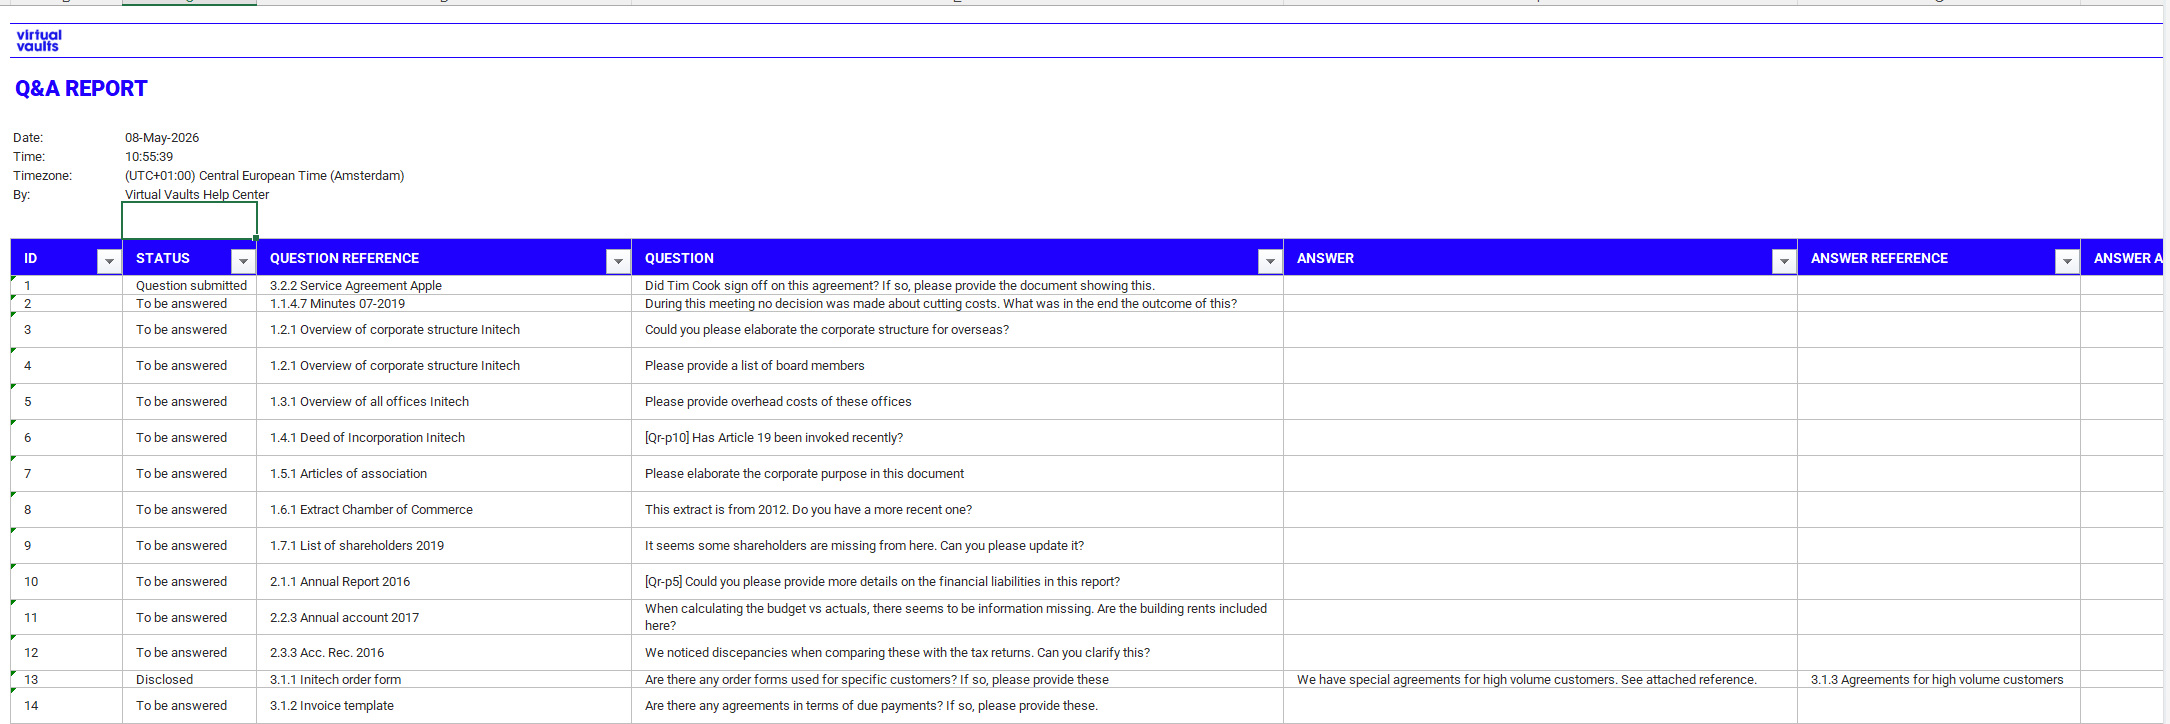Select the Q&A REPORT title
Image resolution: width=2170 pixels, height=724 pixels.
(81, 89)
